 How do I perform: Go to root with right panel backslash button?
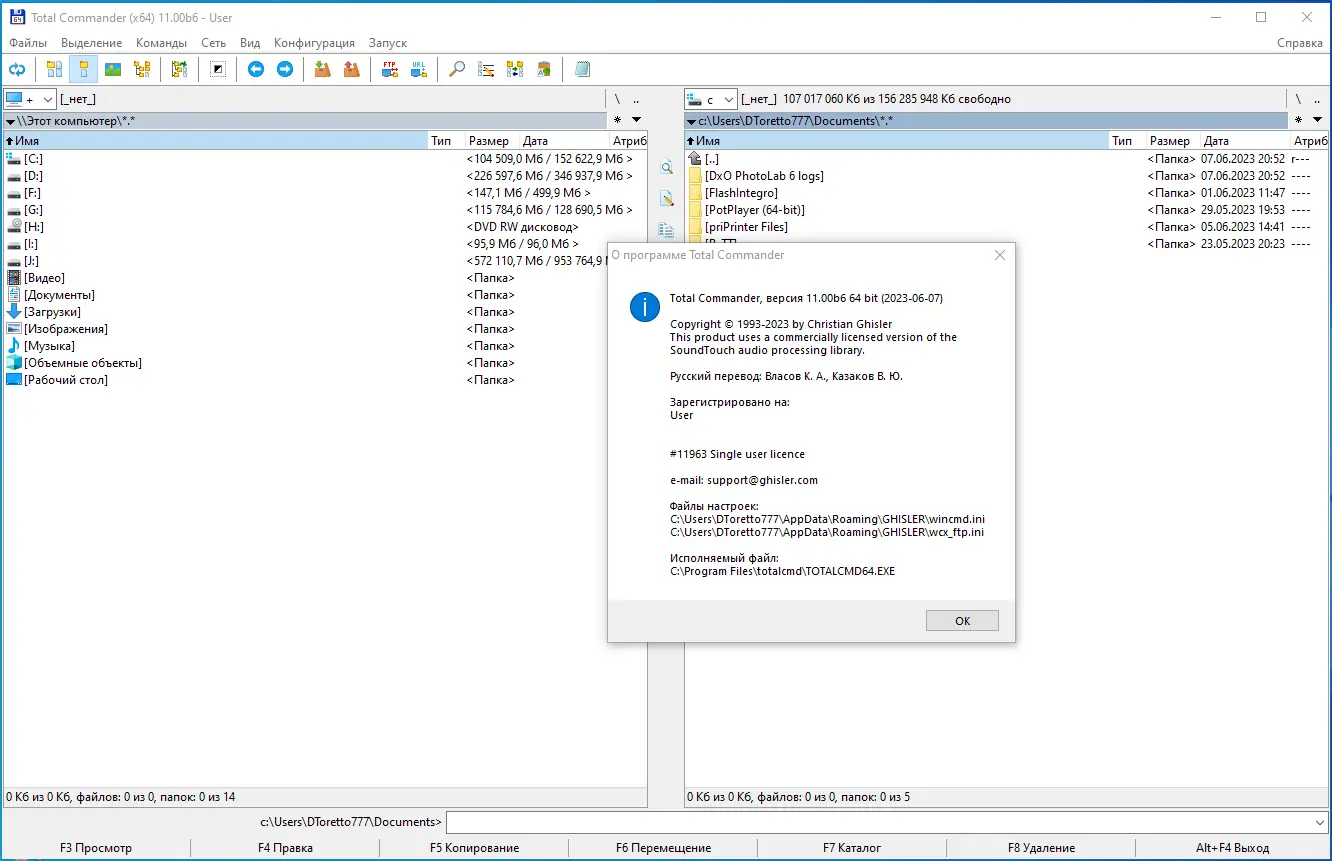pos(1298,99)
